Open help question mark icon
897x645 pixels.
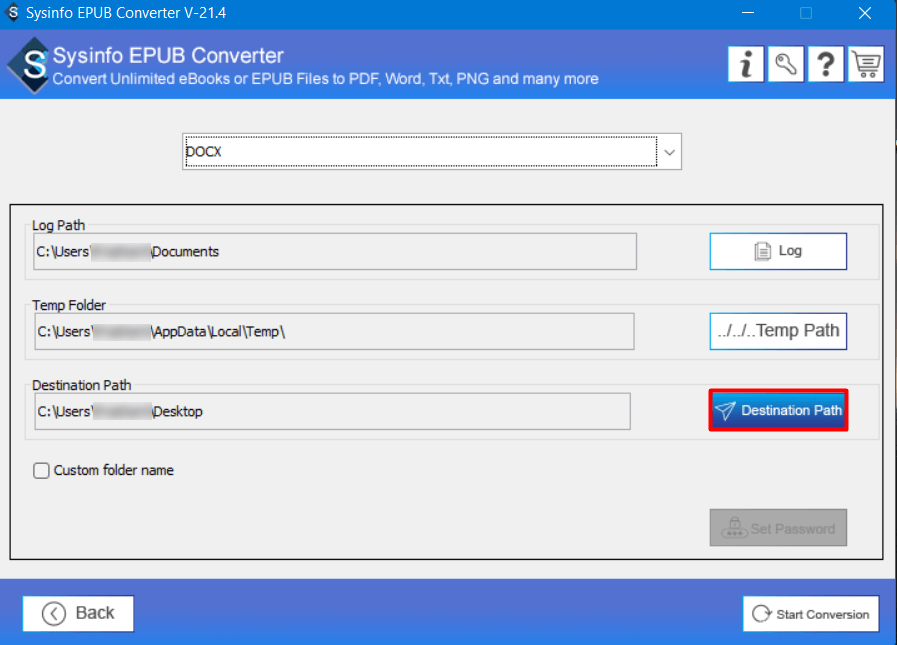[825, 64]
